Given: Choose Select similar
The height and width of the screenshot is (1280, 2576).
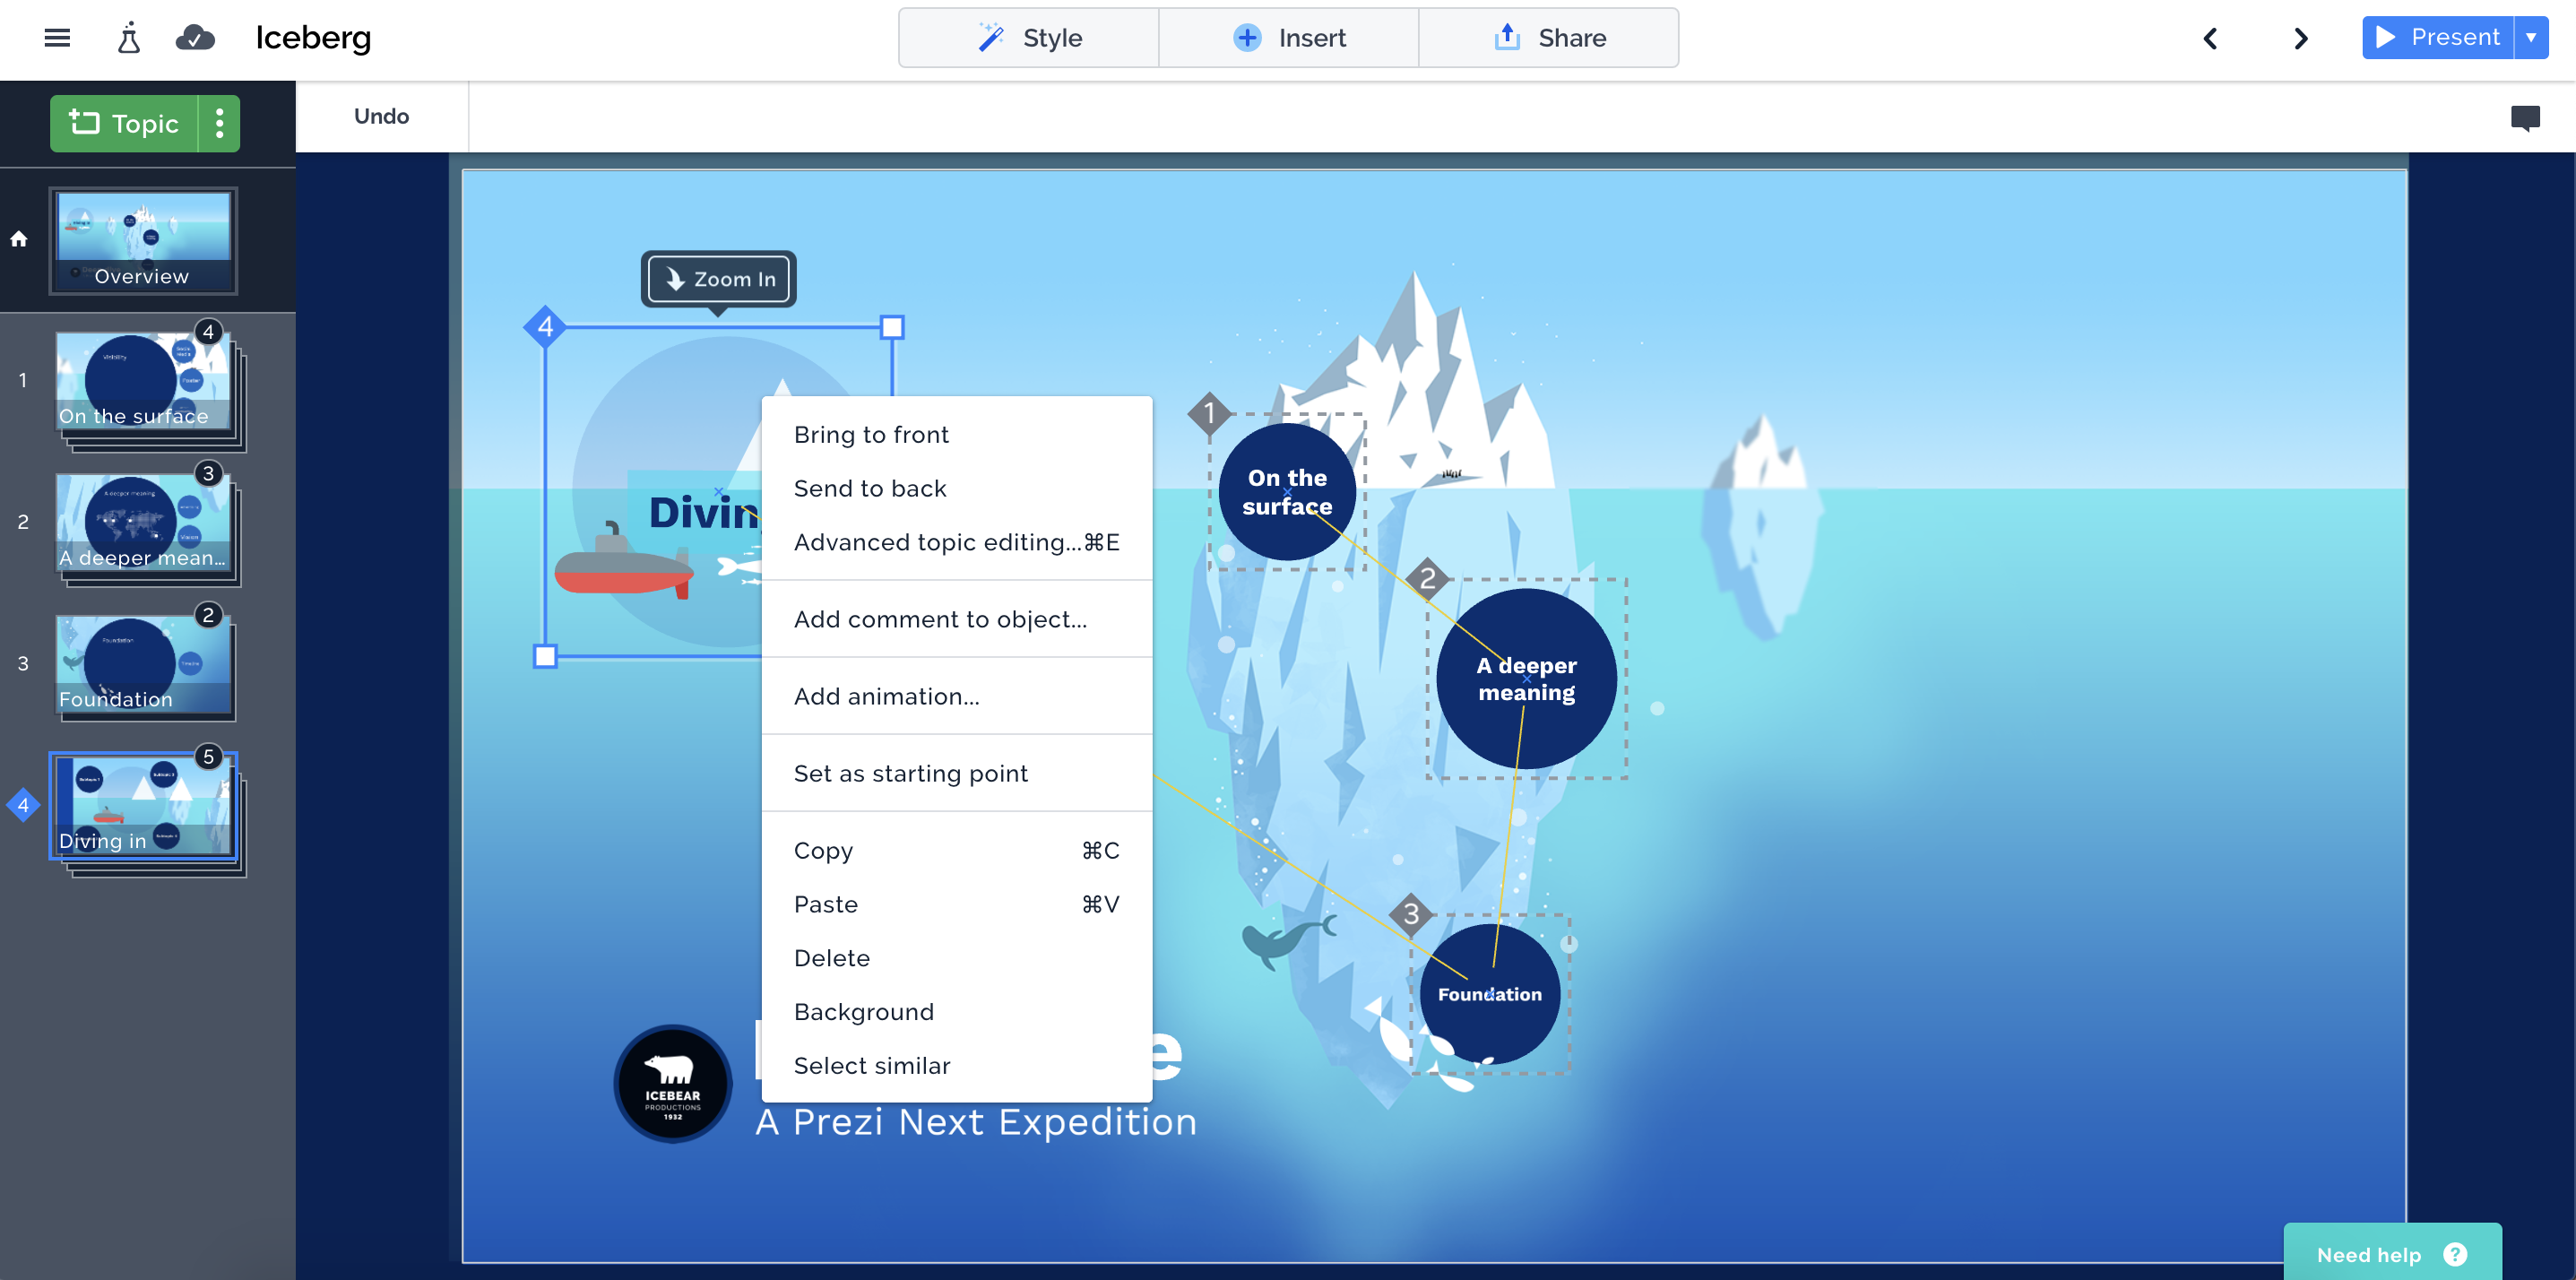Looking at the screenshot, I should pyautogui.click(x=957, y=1066).
